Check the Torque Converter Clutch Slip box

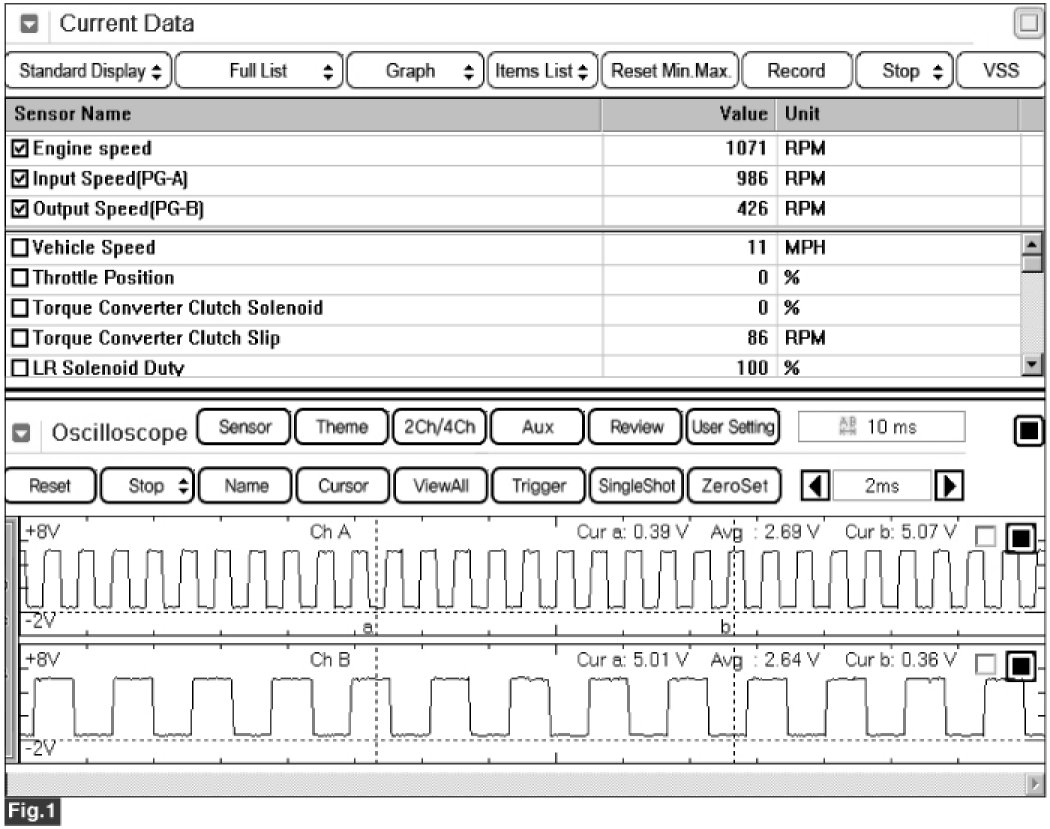pyautogui.click(x=20, y=338)
